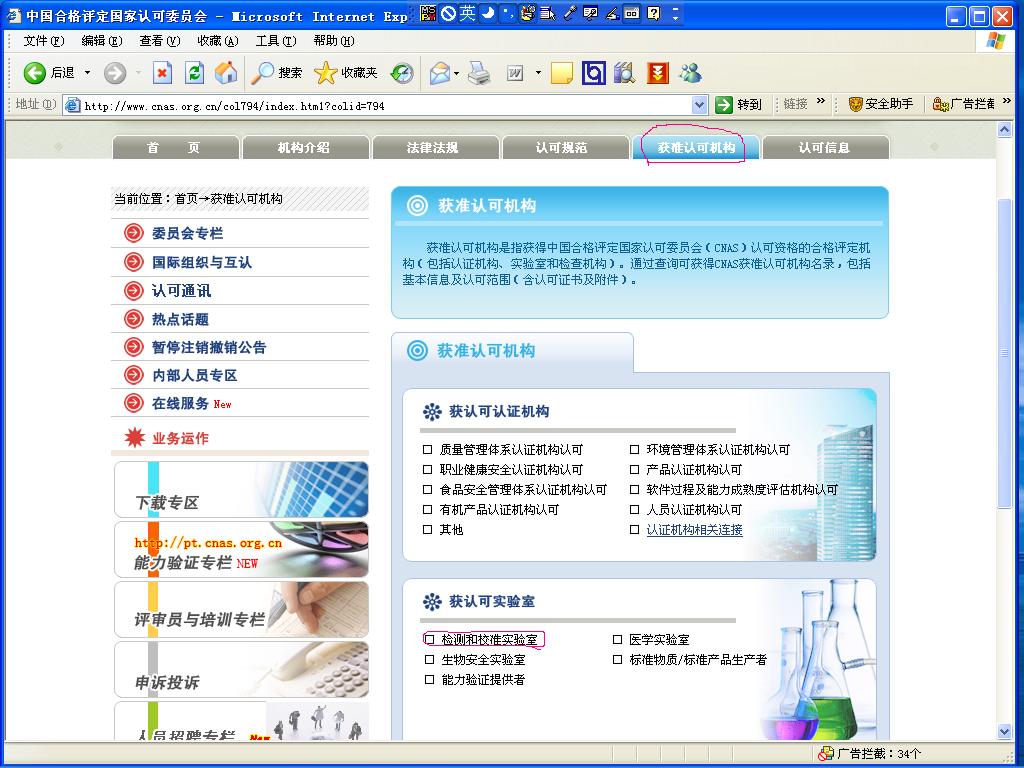Open the Back button history dropdown arrow
Viewport: 1024px width, 768px height.
pos(87,72)
